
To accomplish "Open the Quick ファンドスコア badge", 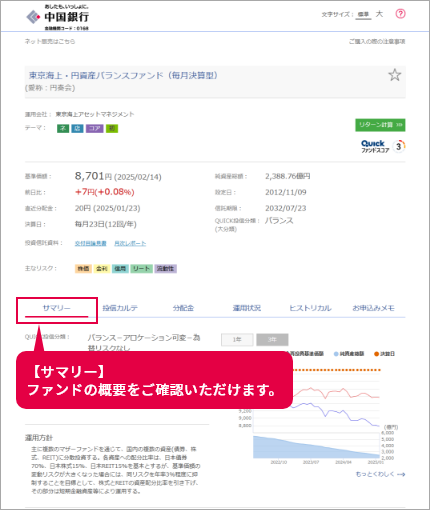I will click(x=383, y=146).
